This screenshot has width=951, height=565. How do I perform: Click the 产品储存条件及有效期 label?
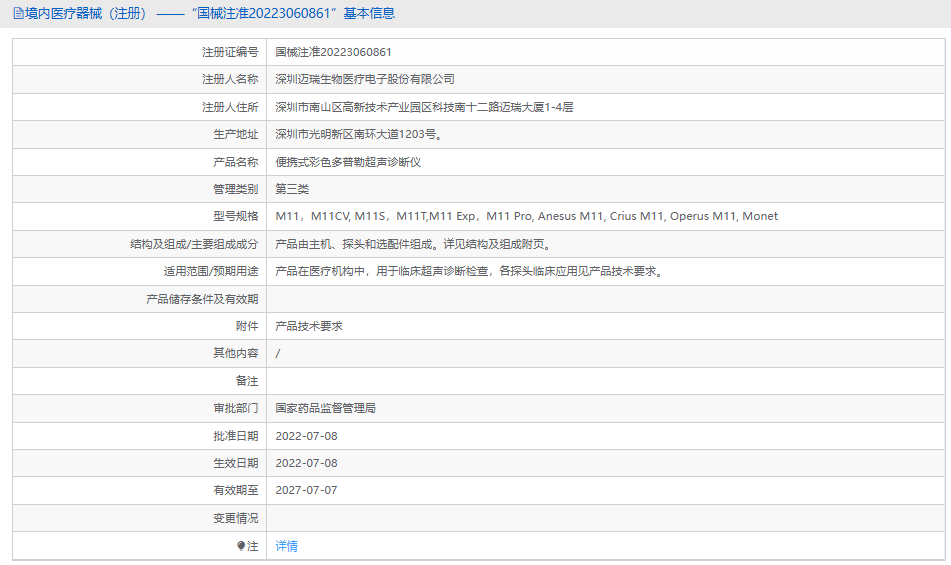tap(202, 299)
